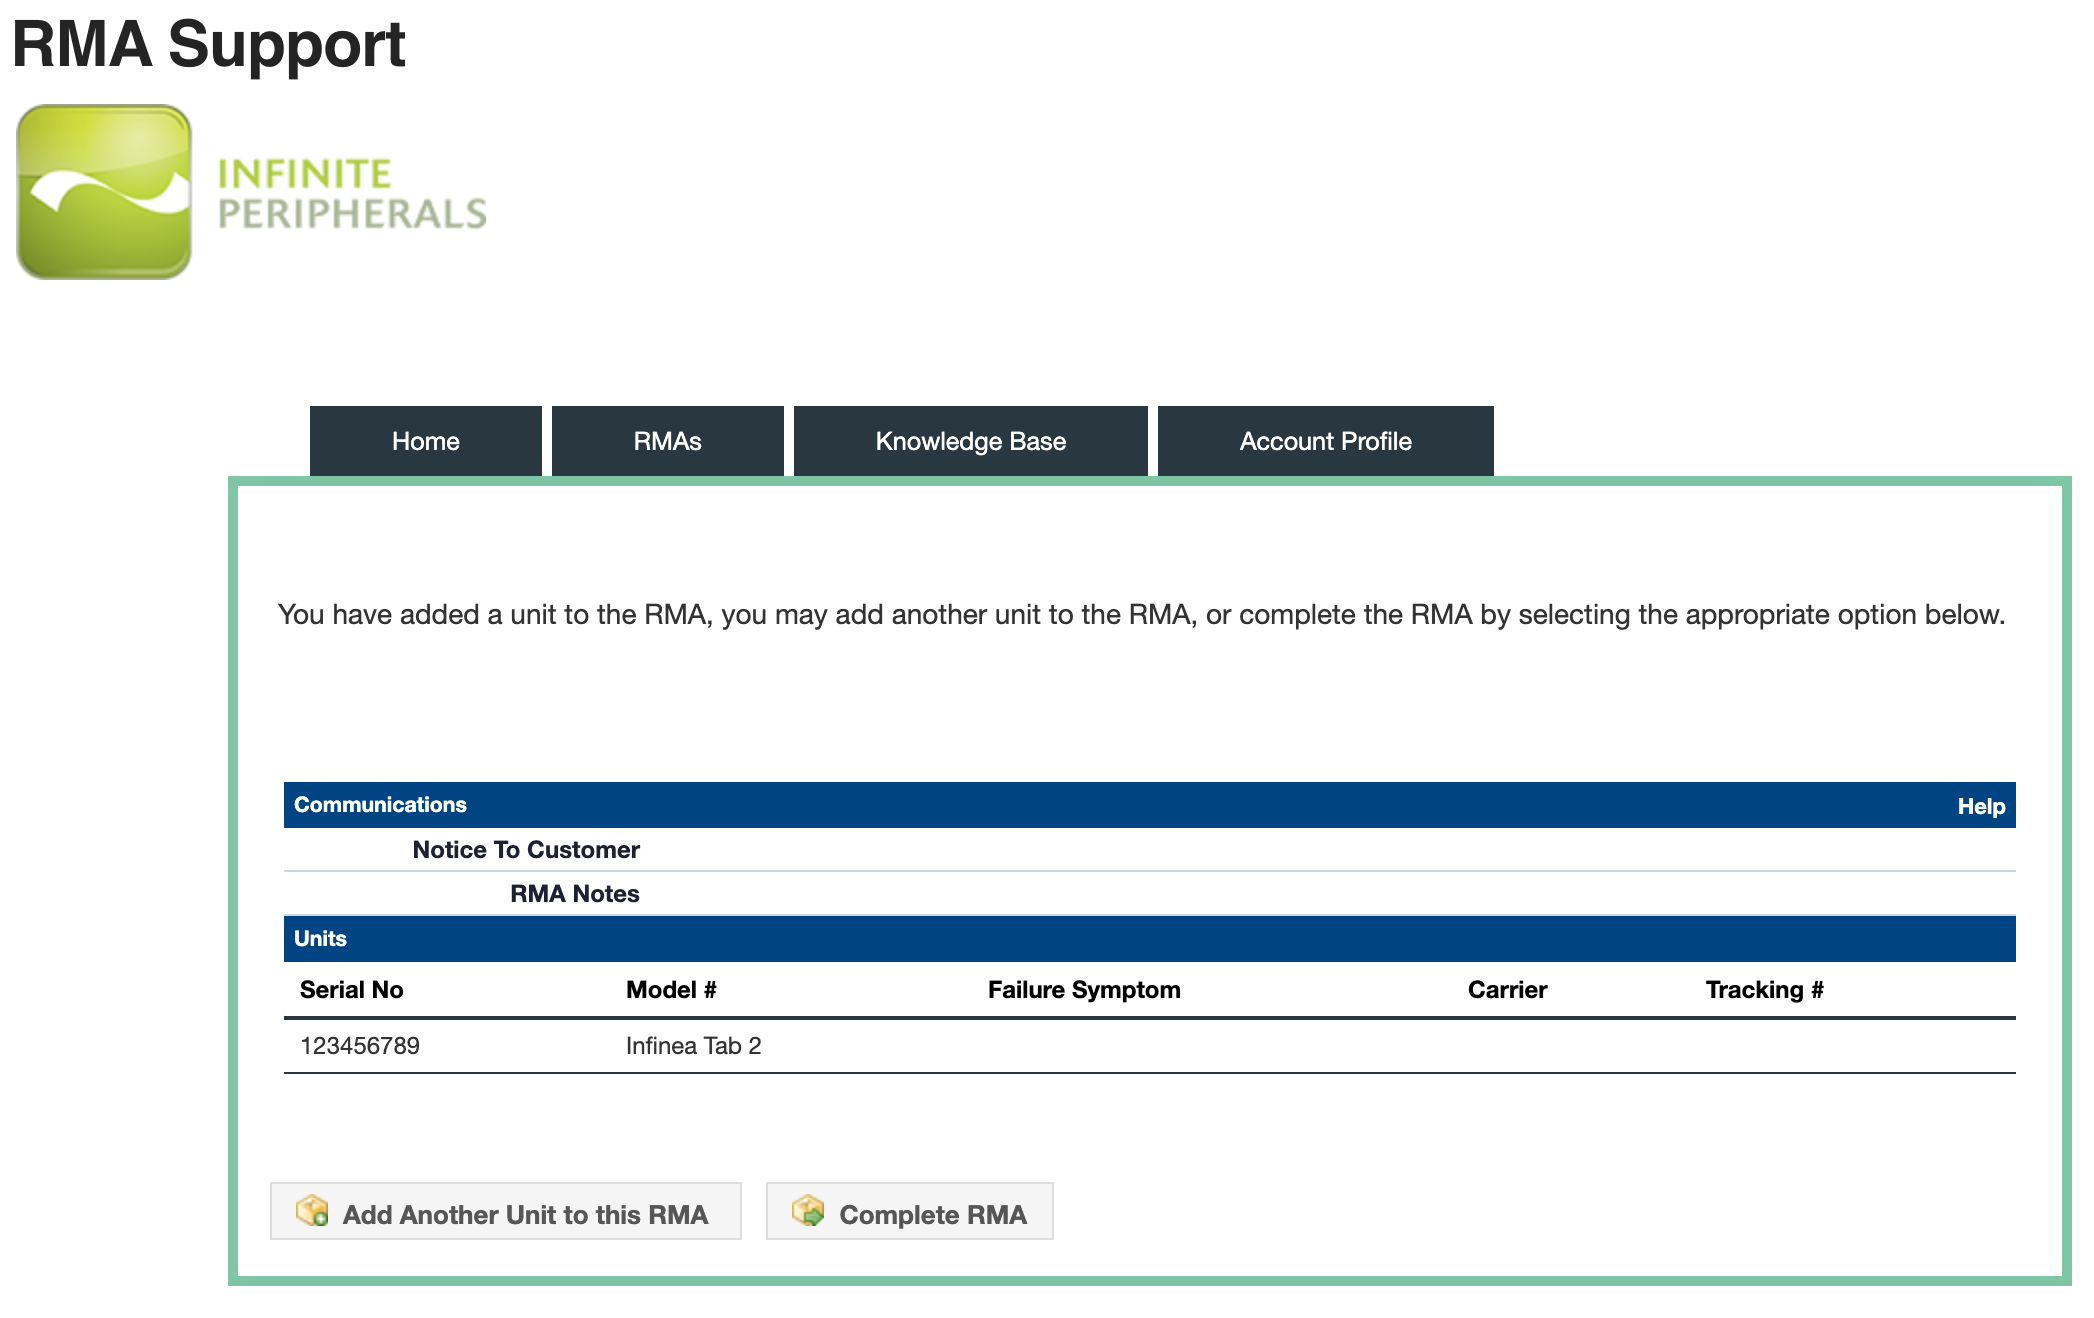2094x1318 pixels.
Task: Switch to the Home tab
Action: click(425, 440)
